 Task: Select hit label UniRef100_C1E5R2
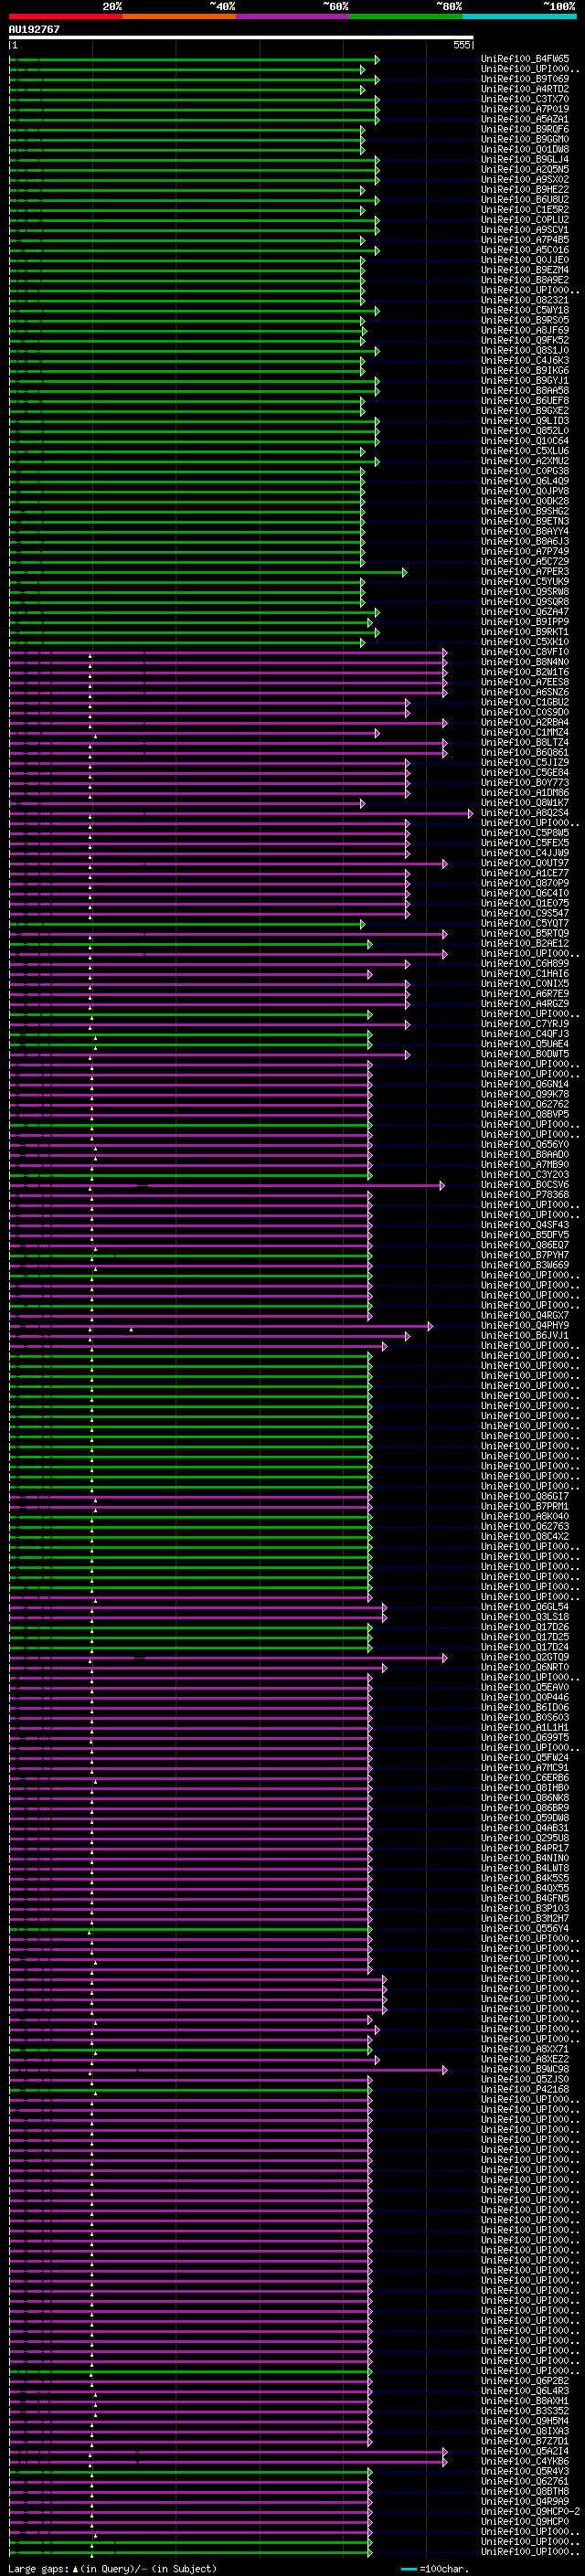click(x=525, y=209)
